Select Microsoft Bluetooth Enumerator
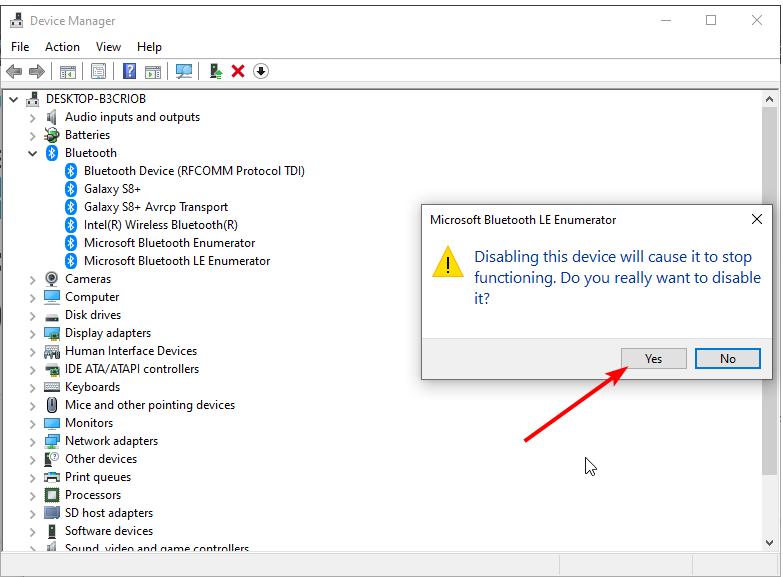 pos(170,243)
